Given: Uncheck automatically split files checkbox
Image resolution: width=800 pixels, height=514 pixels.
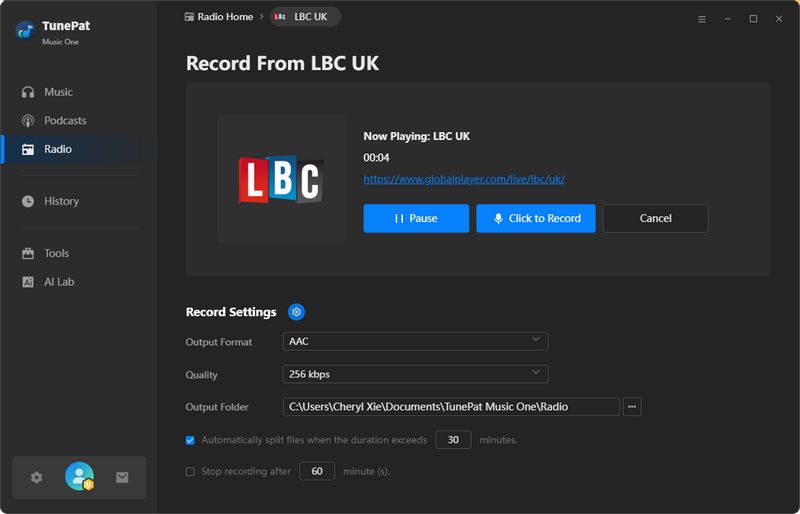Looking at the screenshot, I should (191, 440).
